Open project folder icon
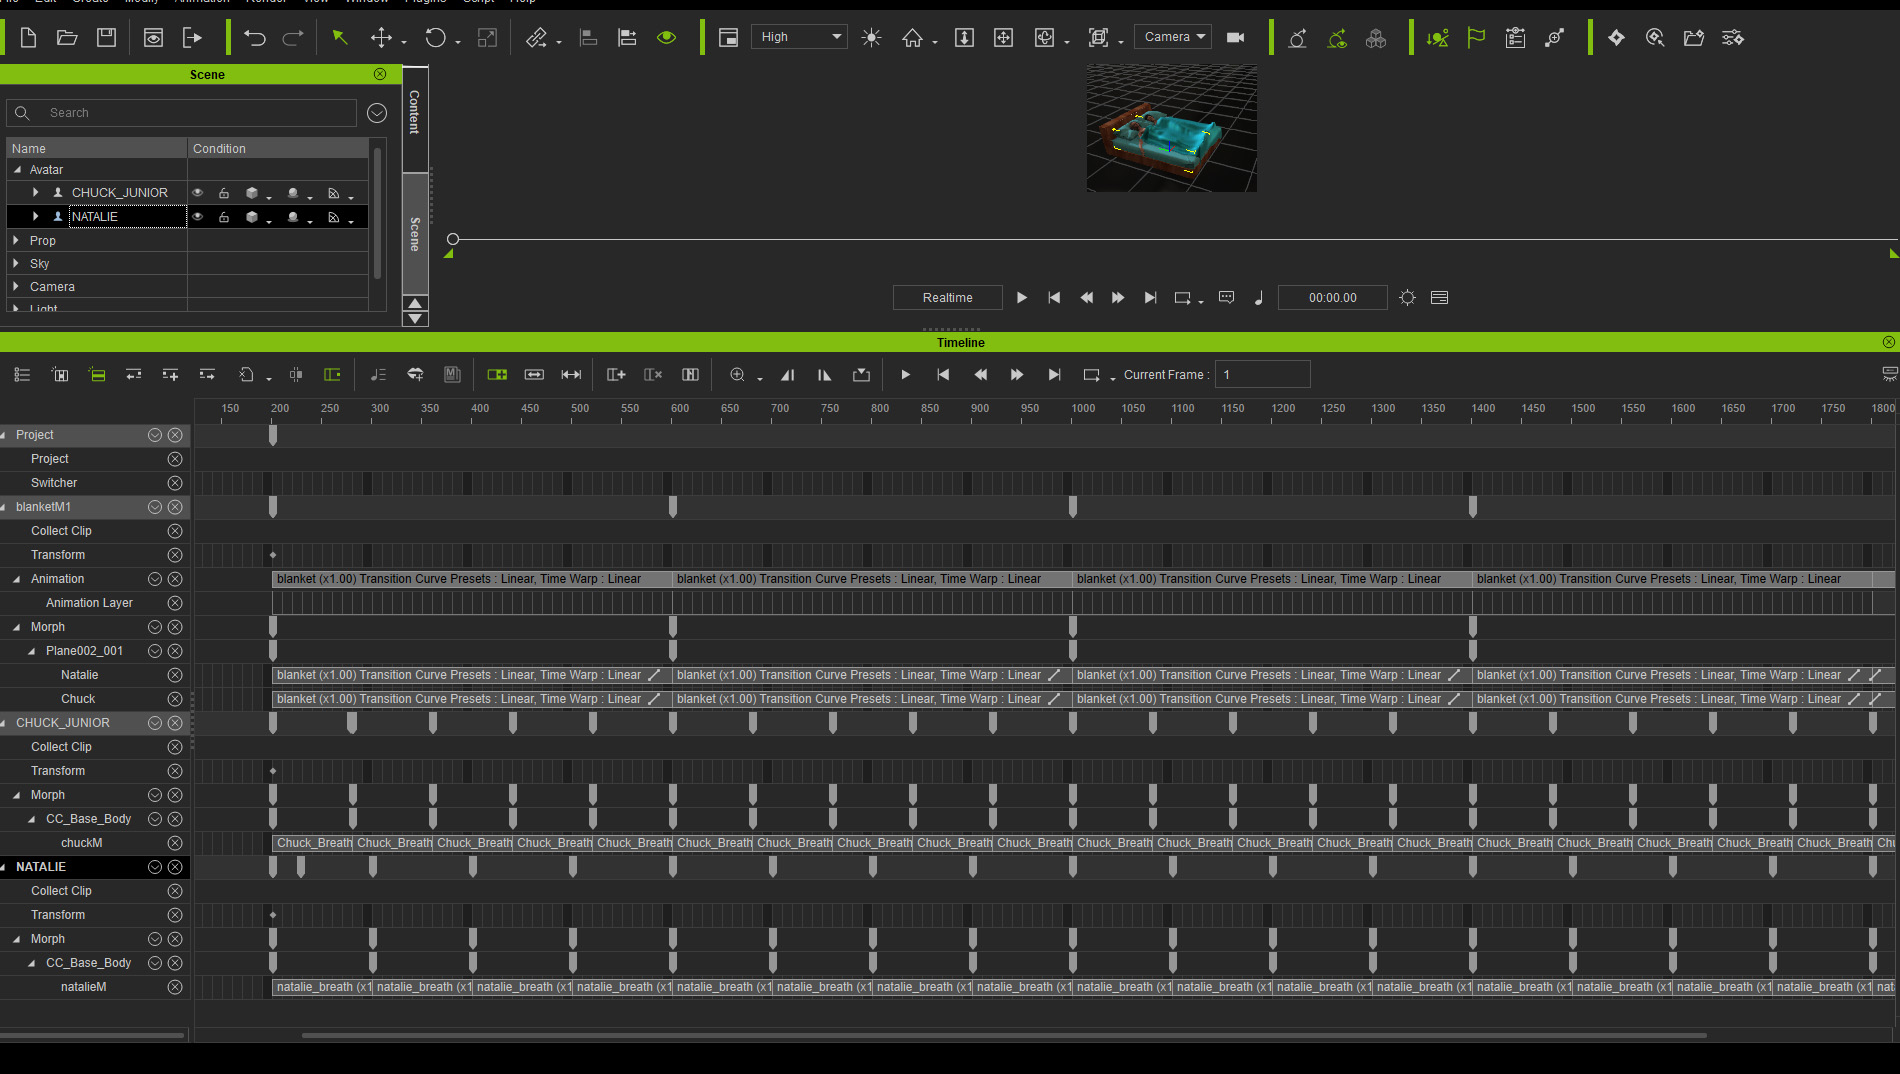Screen dimensions: 1900x1074 (x=67, y=37)
